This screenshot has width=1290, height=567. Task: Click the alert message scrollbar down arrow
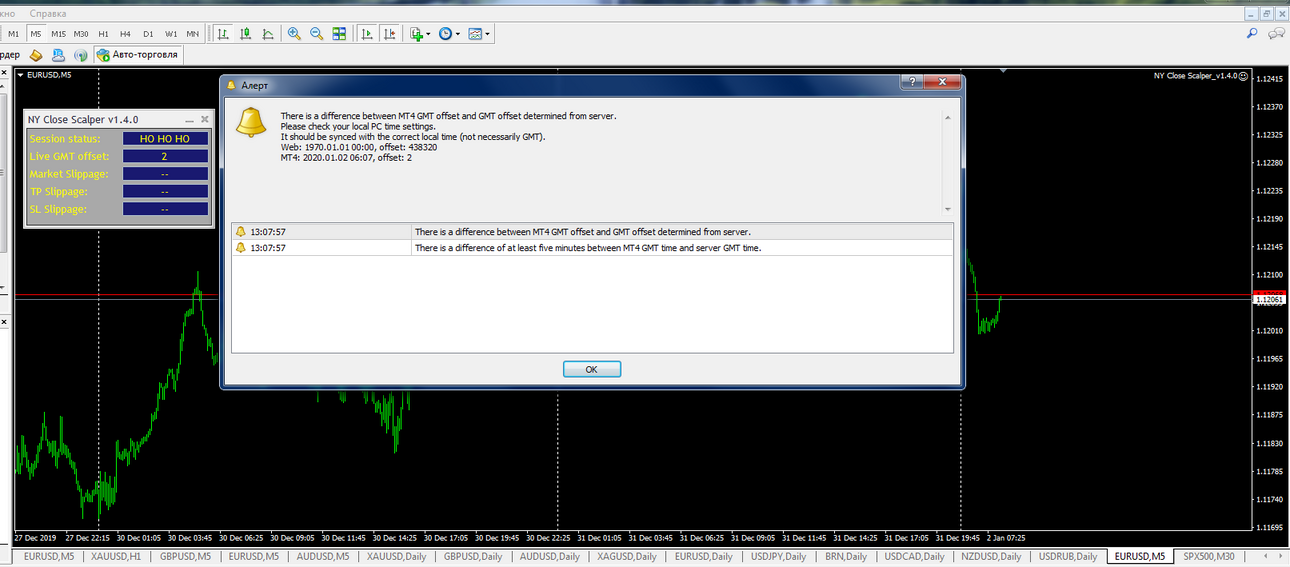pos(947,209)
